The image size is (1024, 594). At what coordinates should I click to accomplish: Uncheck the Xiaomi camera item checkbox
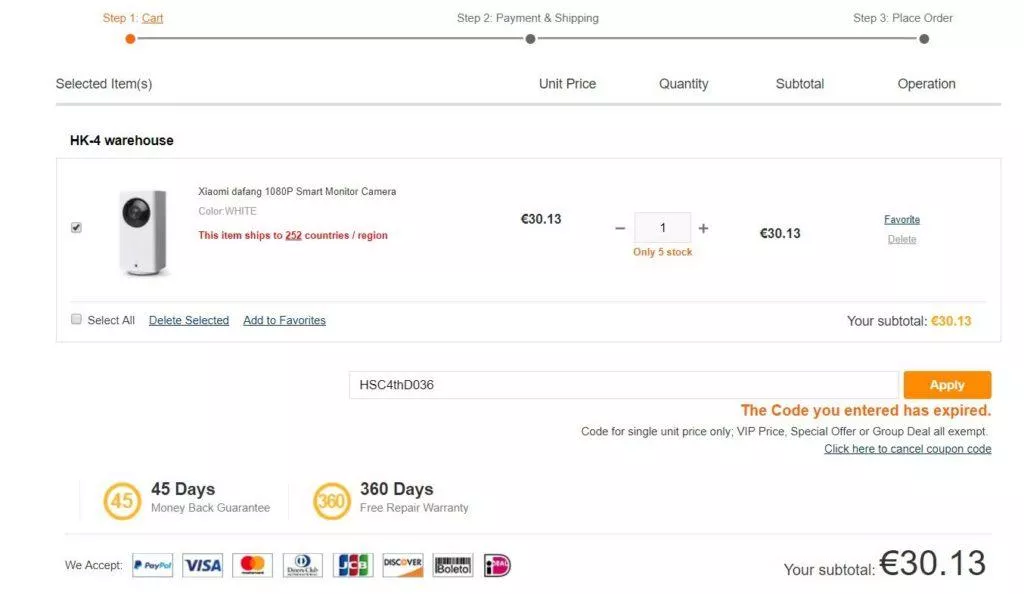(76, 227)
